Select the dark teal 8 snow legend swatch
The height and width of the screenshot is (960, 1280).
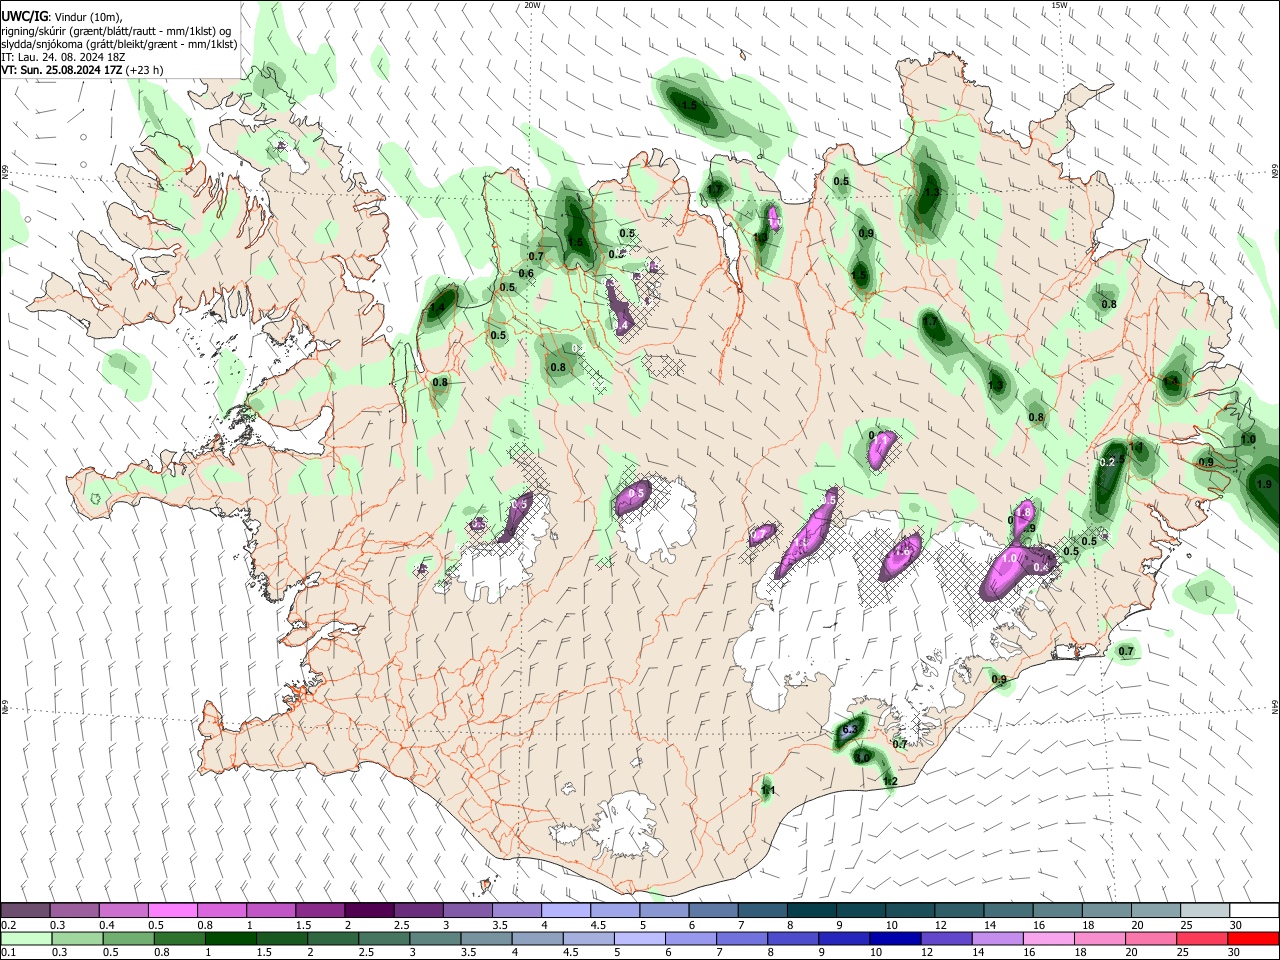[x=811, y=910]
